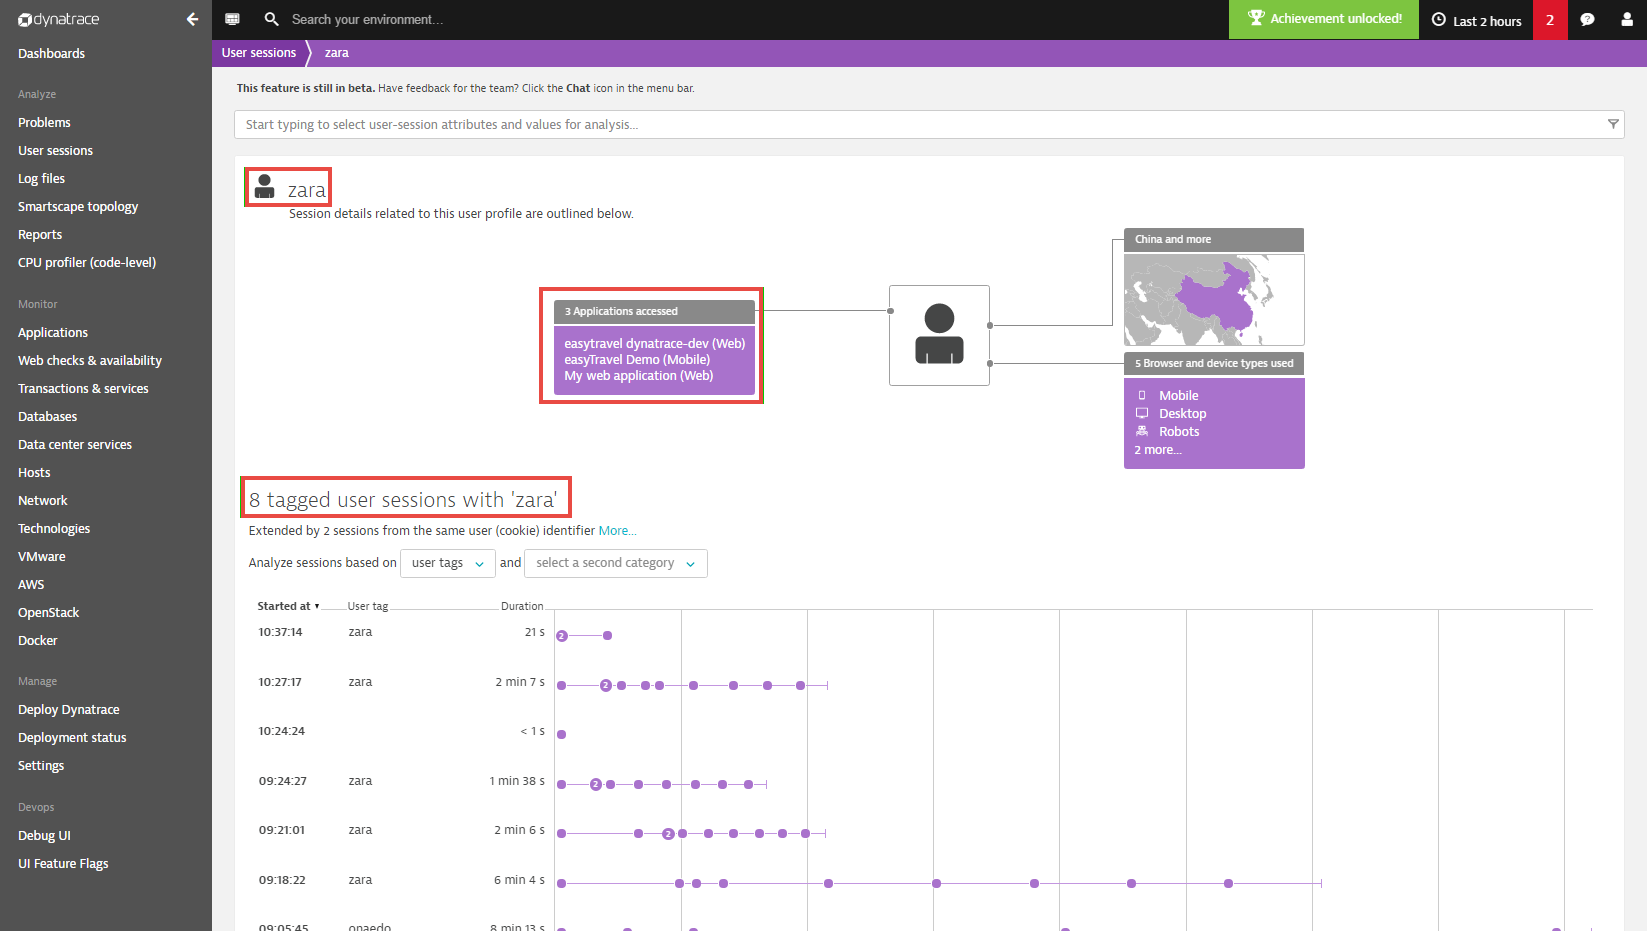The height and width of the screenshot is (931, 1647).
Task: Open UI Feature Flags in the sidebar
Action: coord(63,863)
